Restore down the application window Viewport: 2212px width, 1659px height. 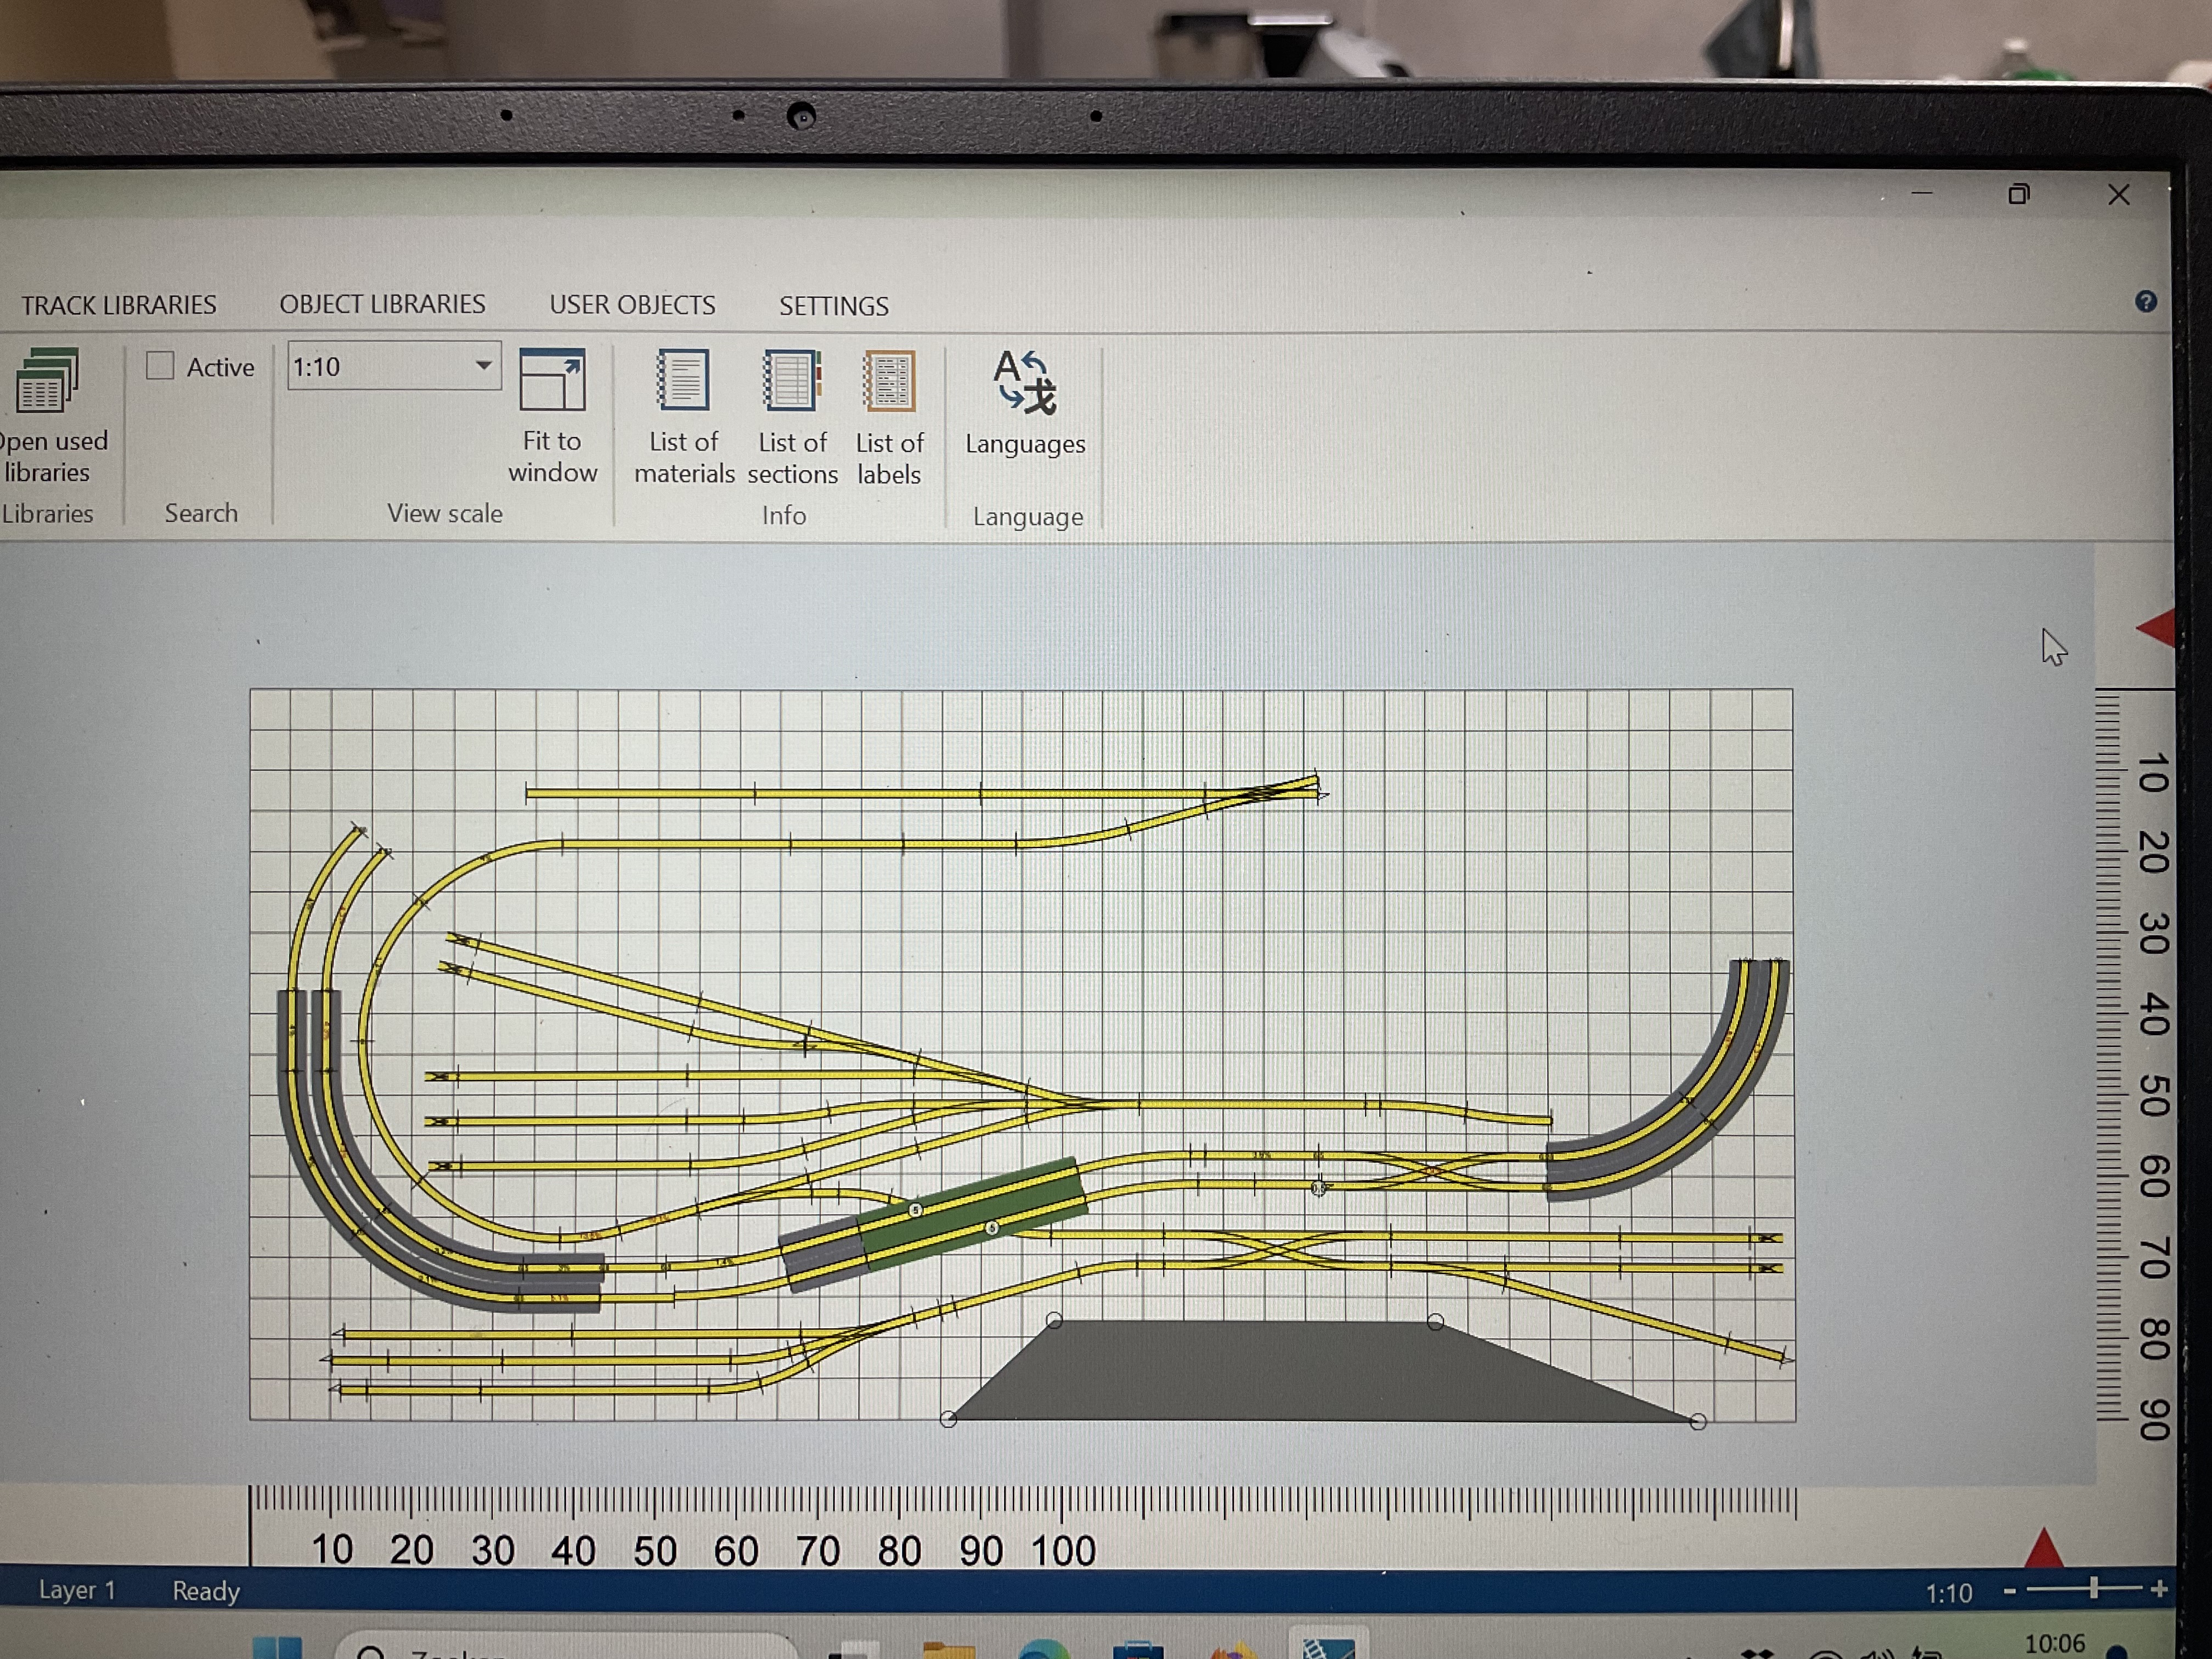coord(2019,194)
